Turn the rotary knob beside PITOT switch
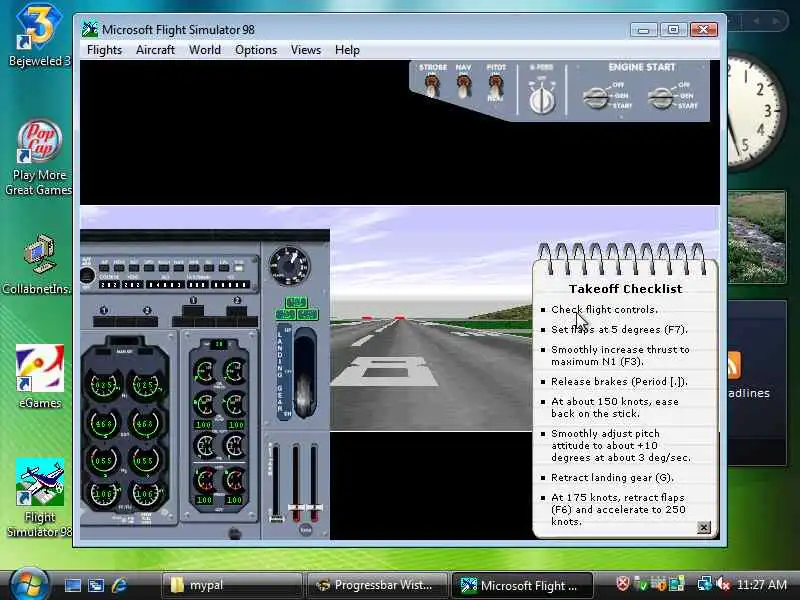 tap(542, 99)
